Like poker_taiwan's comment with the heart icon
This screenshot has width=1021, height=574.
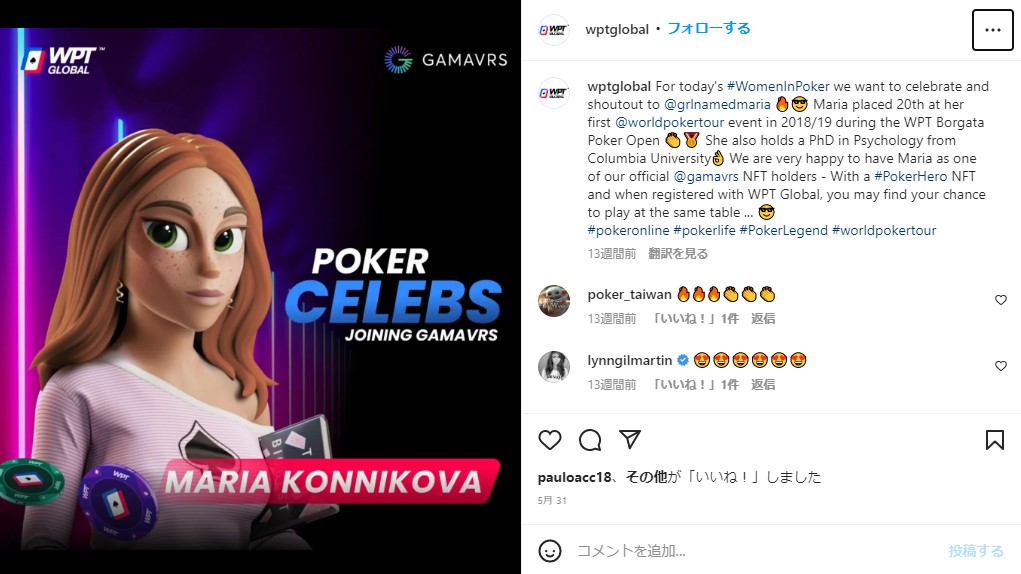point(1001,300)
